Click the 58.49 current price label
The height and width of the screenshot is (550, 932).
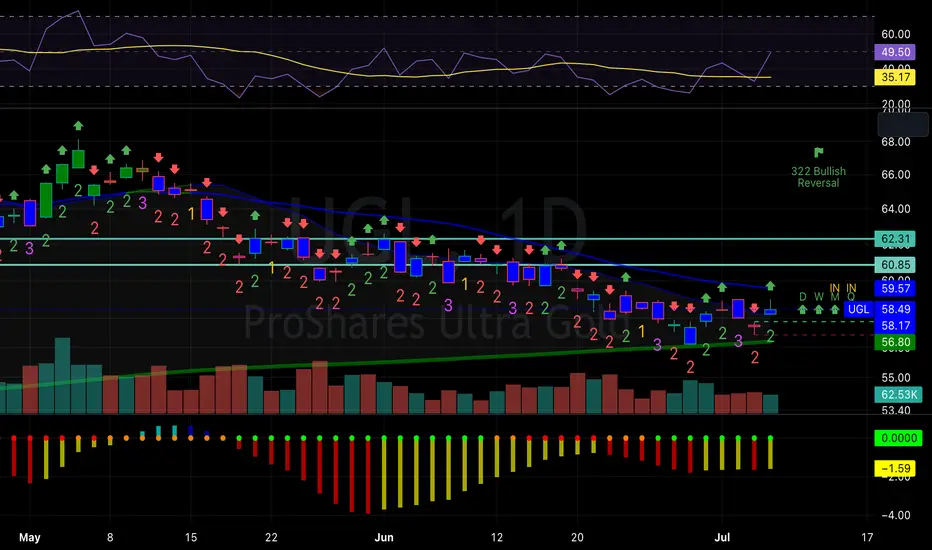(x=895, y=309)
